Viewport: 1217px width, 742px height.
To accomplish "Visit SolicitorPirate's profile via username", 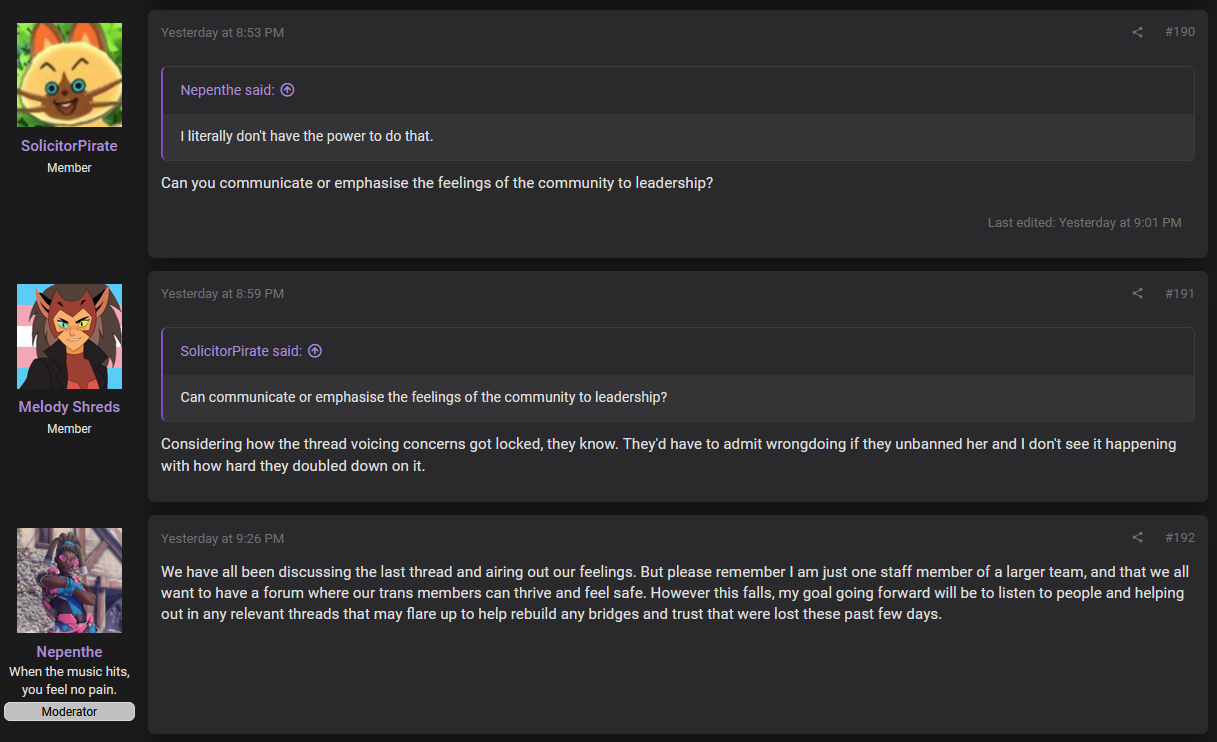I will [69, 146].
